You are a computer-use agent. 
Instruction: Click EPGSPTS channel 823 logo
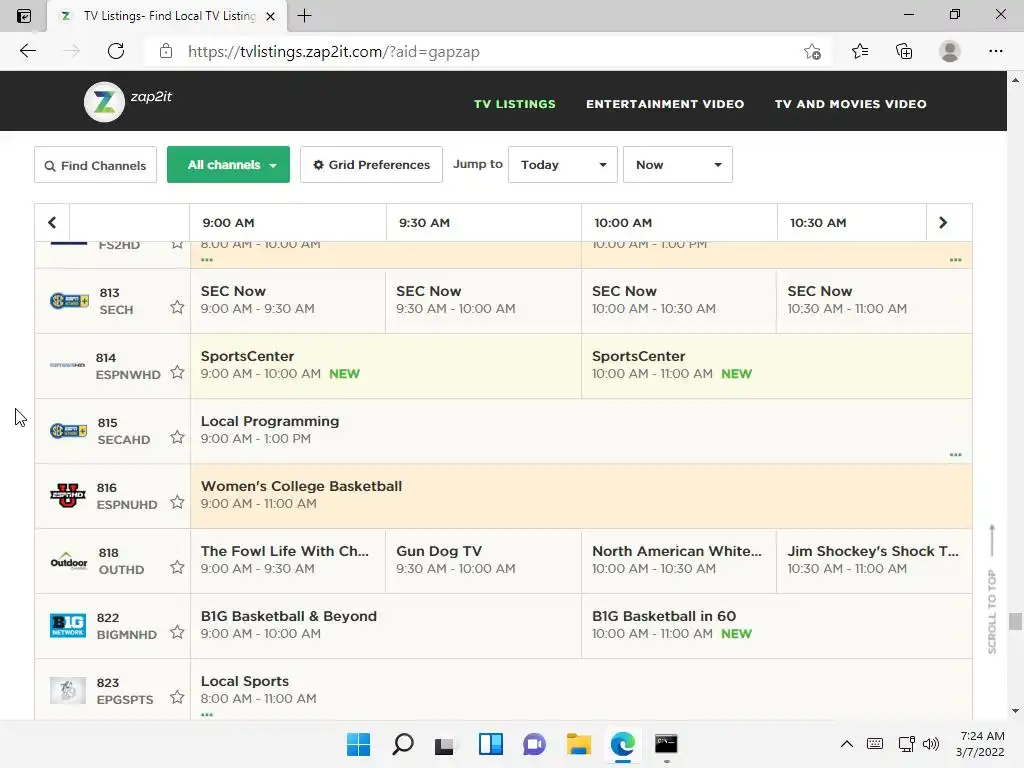pyautogui.click(x=68, y=690)
